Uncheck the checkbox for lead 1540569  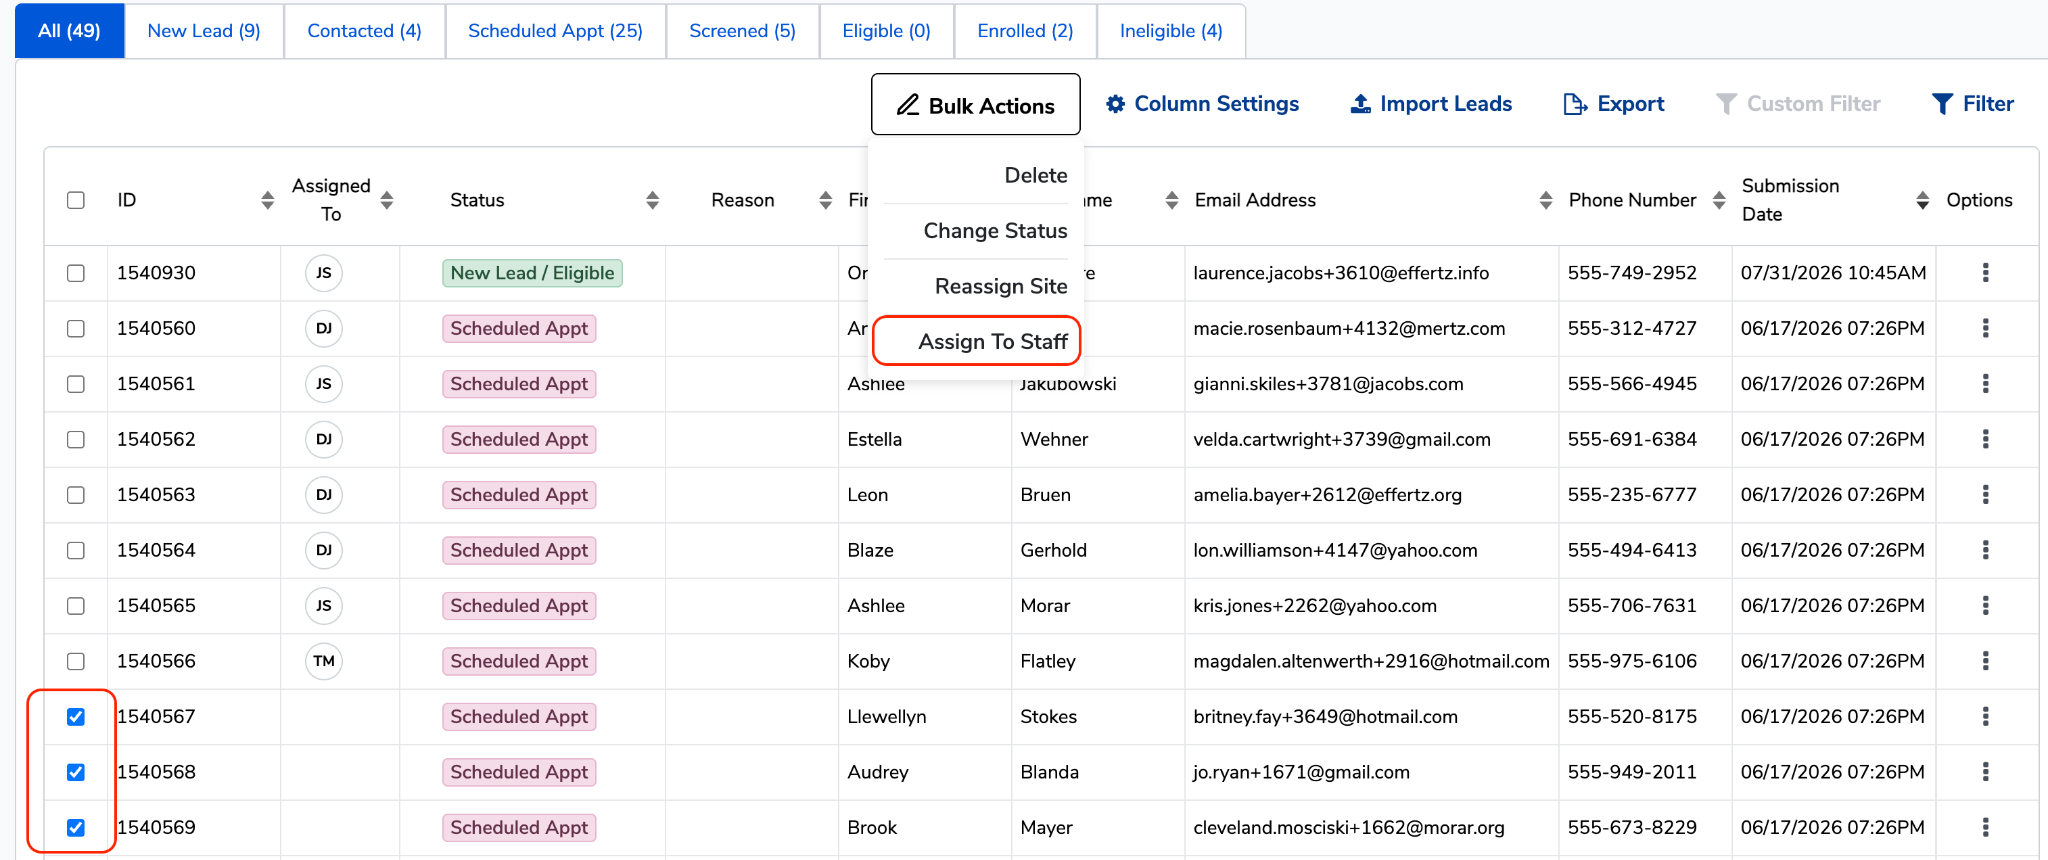tap(76, 828)
